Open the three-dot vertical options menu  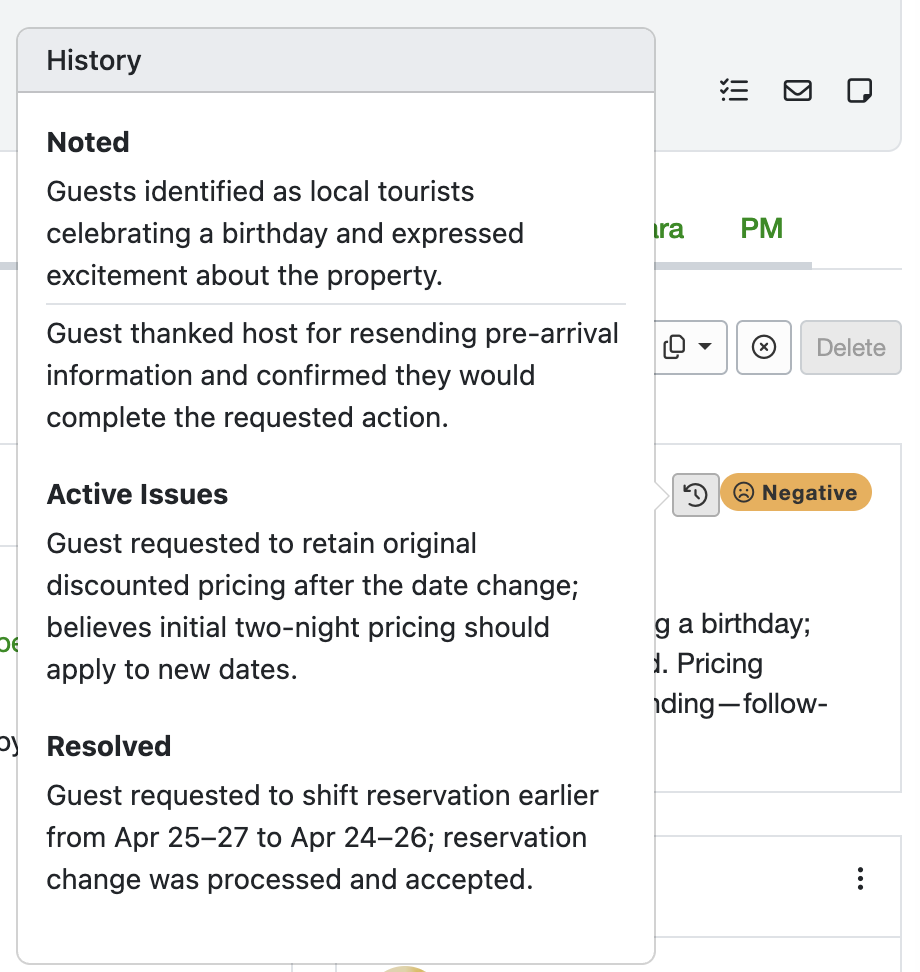click(x=860, y=879)
